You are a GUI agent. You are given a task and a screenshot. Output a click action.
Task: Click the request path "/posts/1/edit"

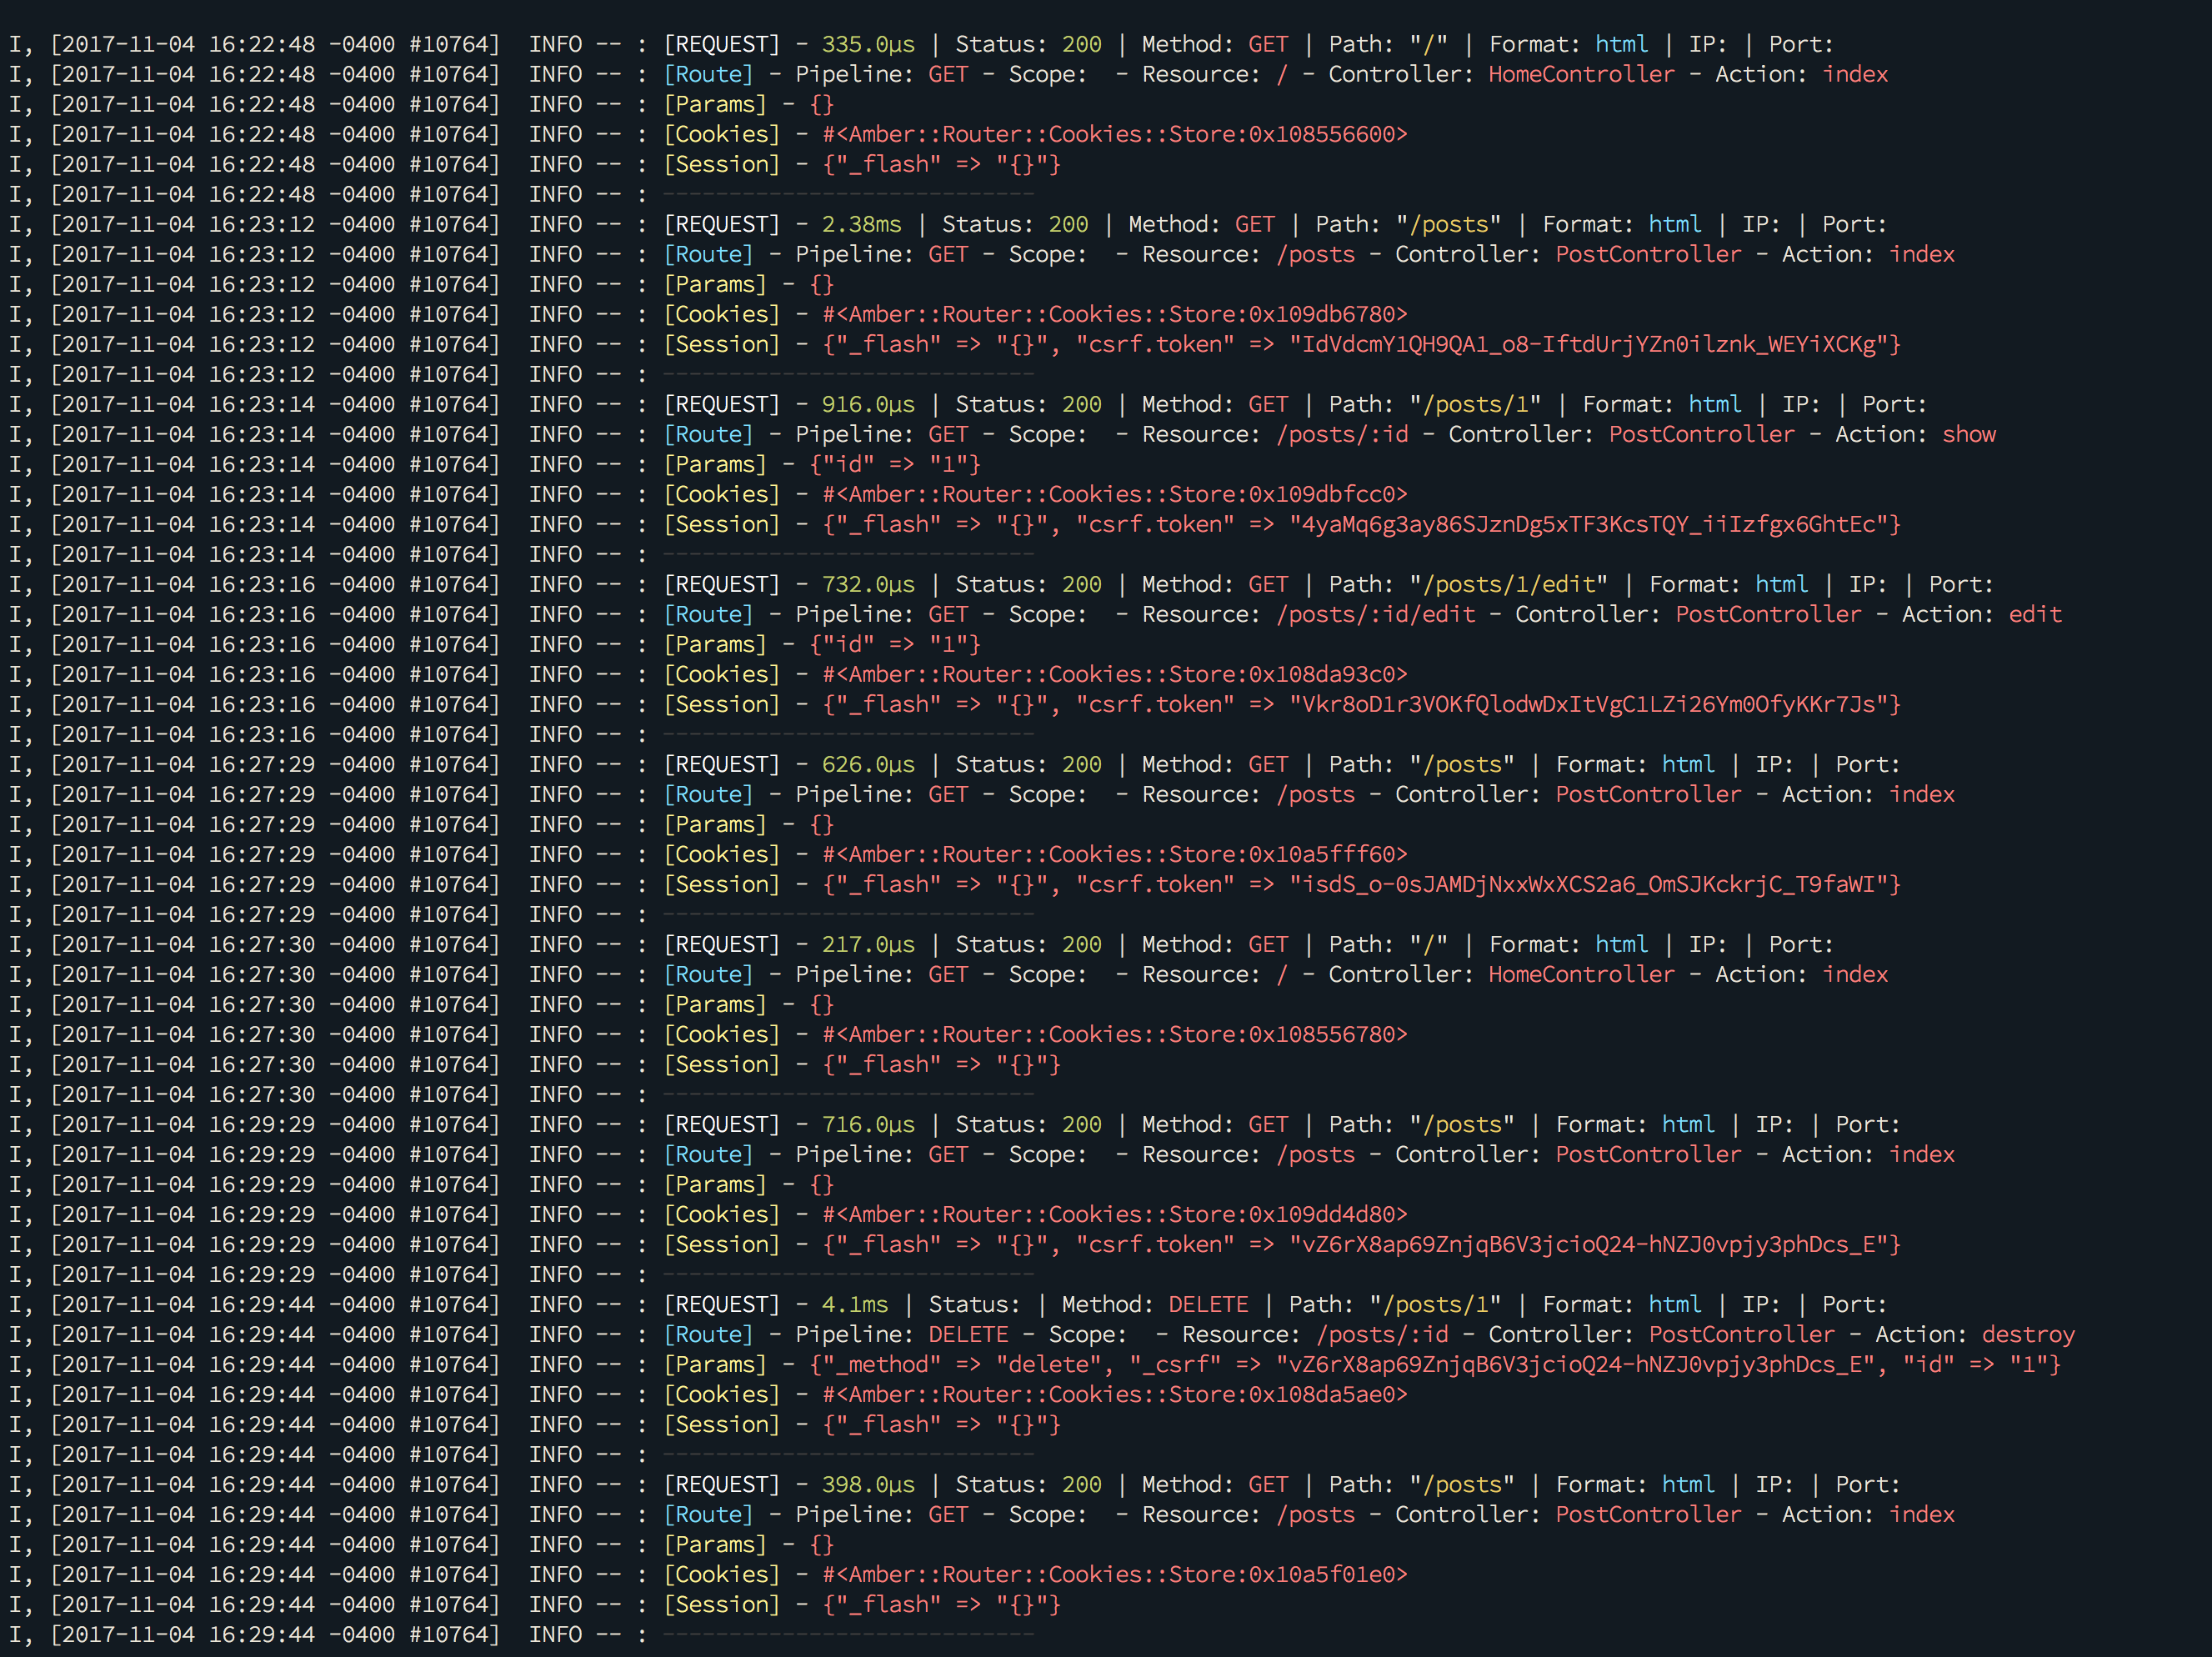(1508, 584)
